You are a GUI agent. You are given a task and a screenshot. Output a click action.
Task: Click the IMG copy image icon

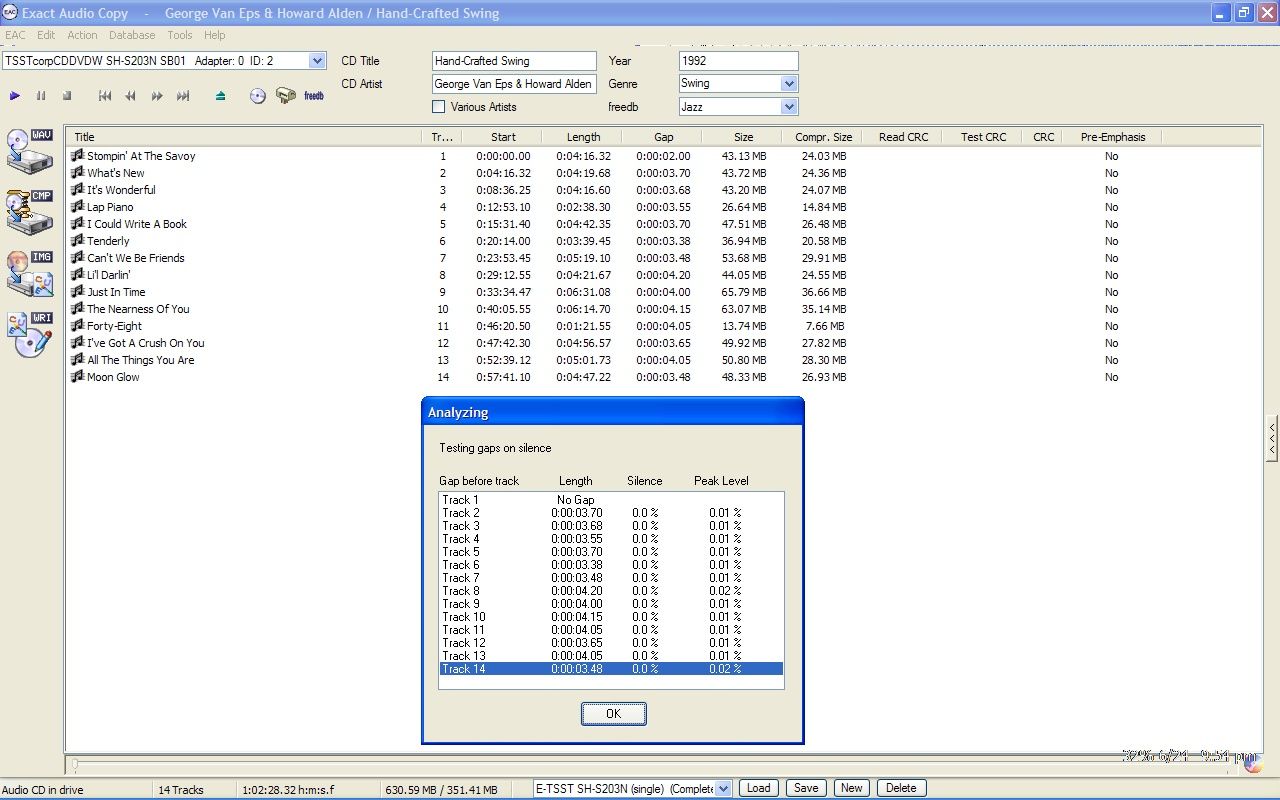click(x=30, y=273)
